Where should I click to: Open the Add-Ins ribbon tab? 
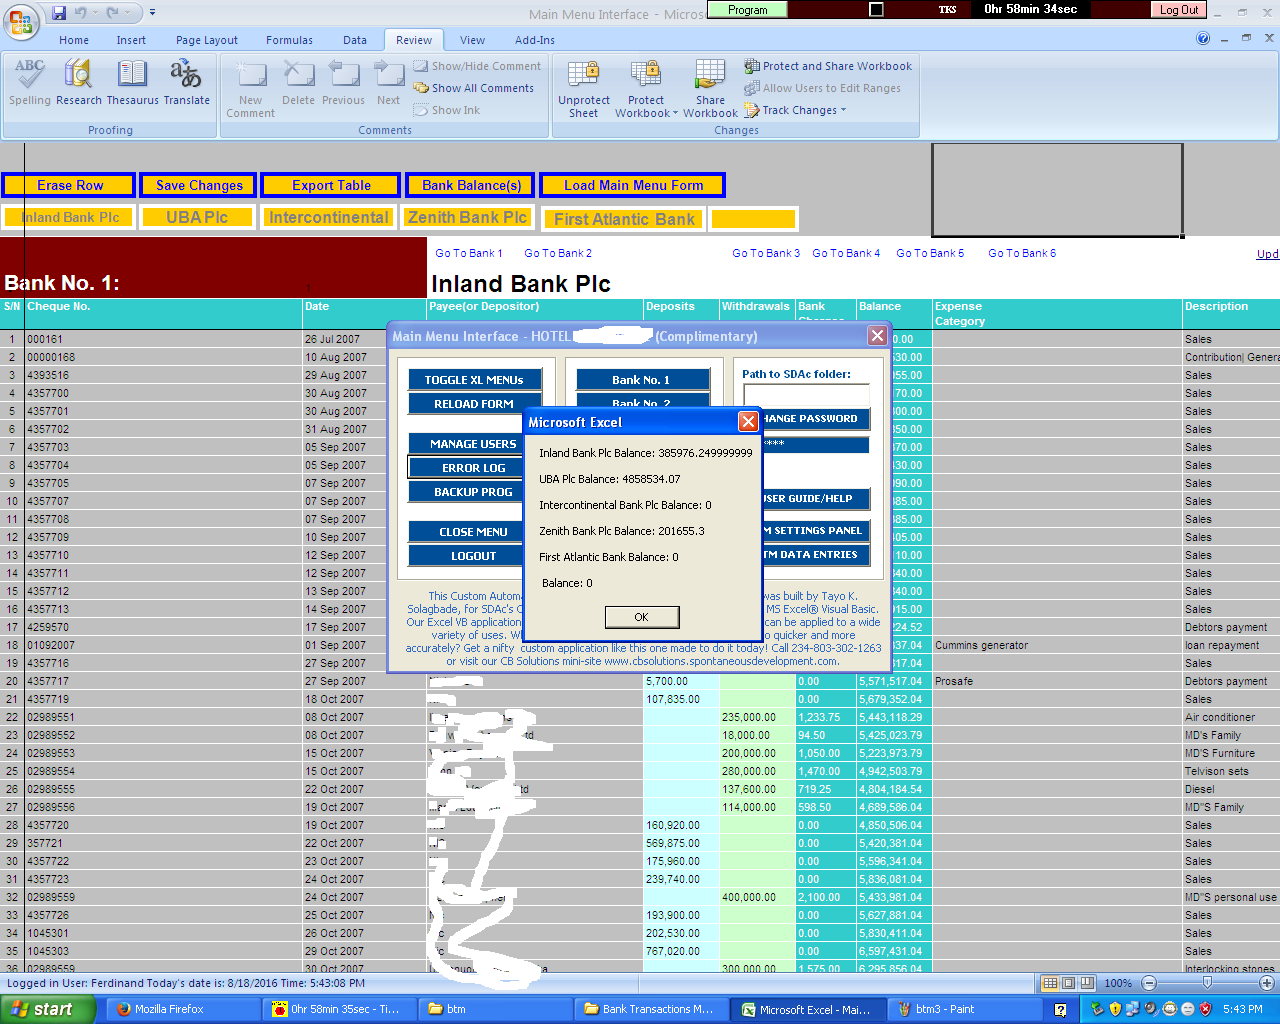[535, 40]
